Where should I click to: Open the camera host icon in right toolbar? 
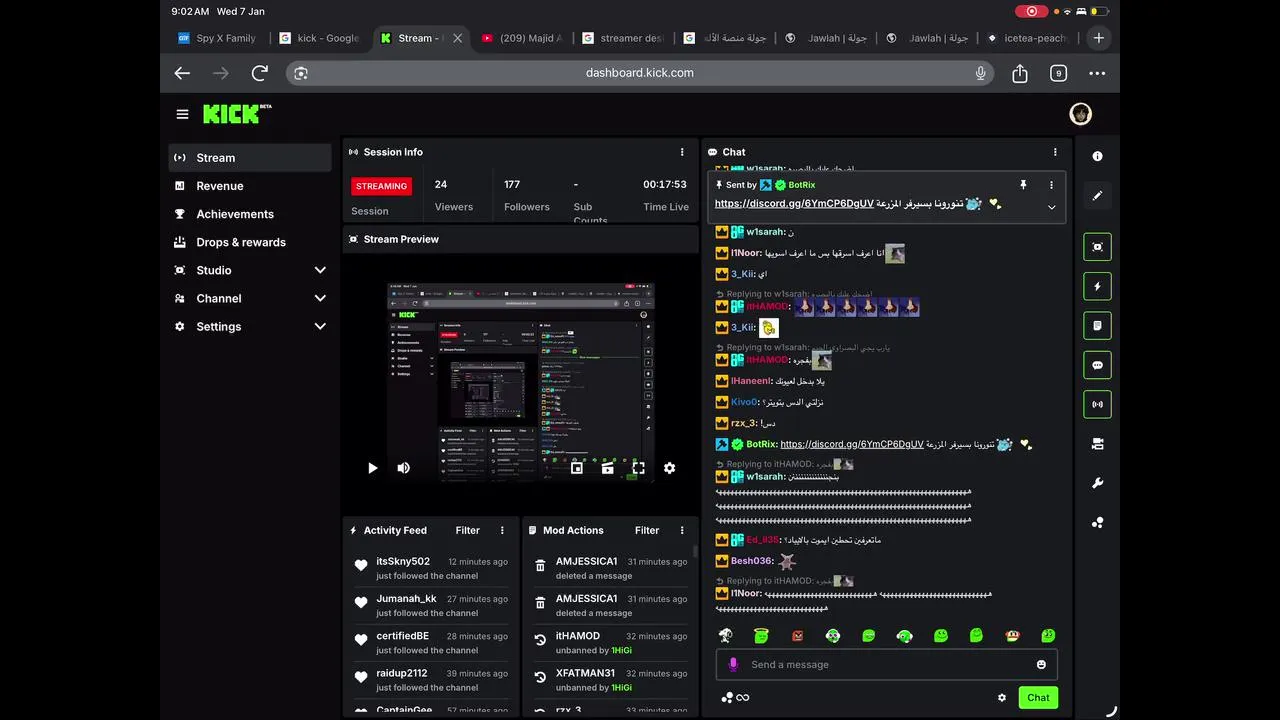point(1097,443)
